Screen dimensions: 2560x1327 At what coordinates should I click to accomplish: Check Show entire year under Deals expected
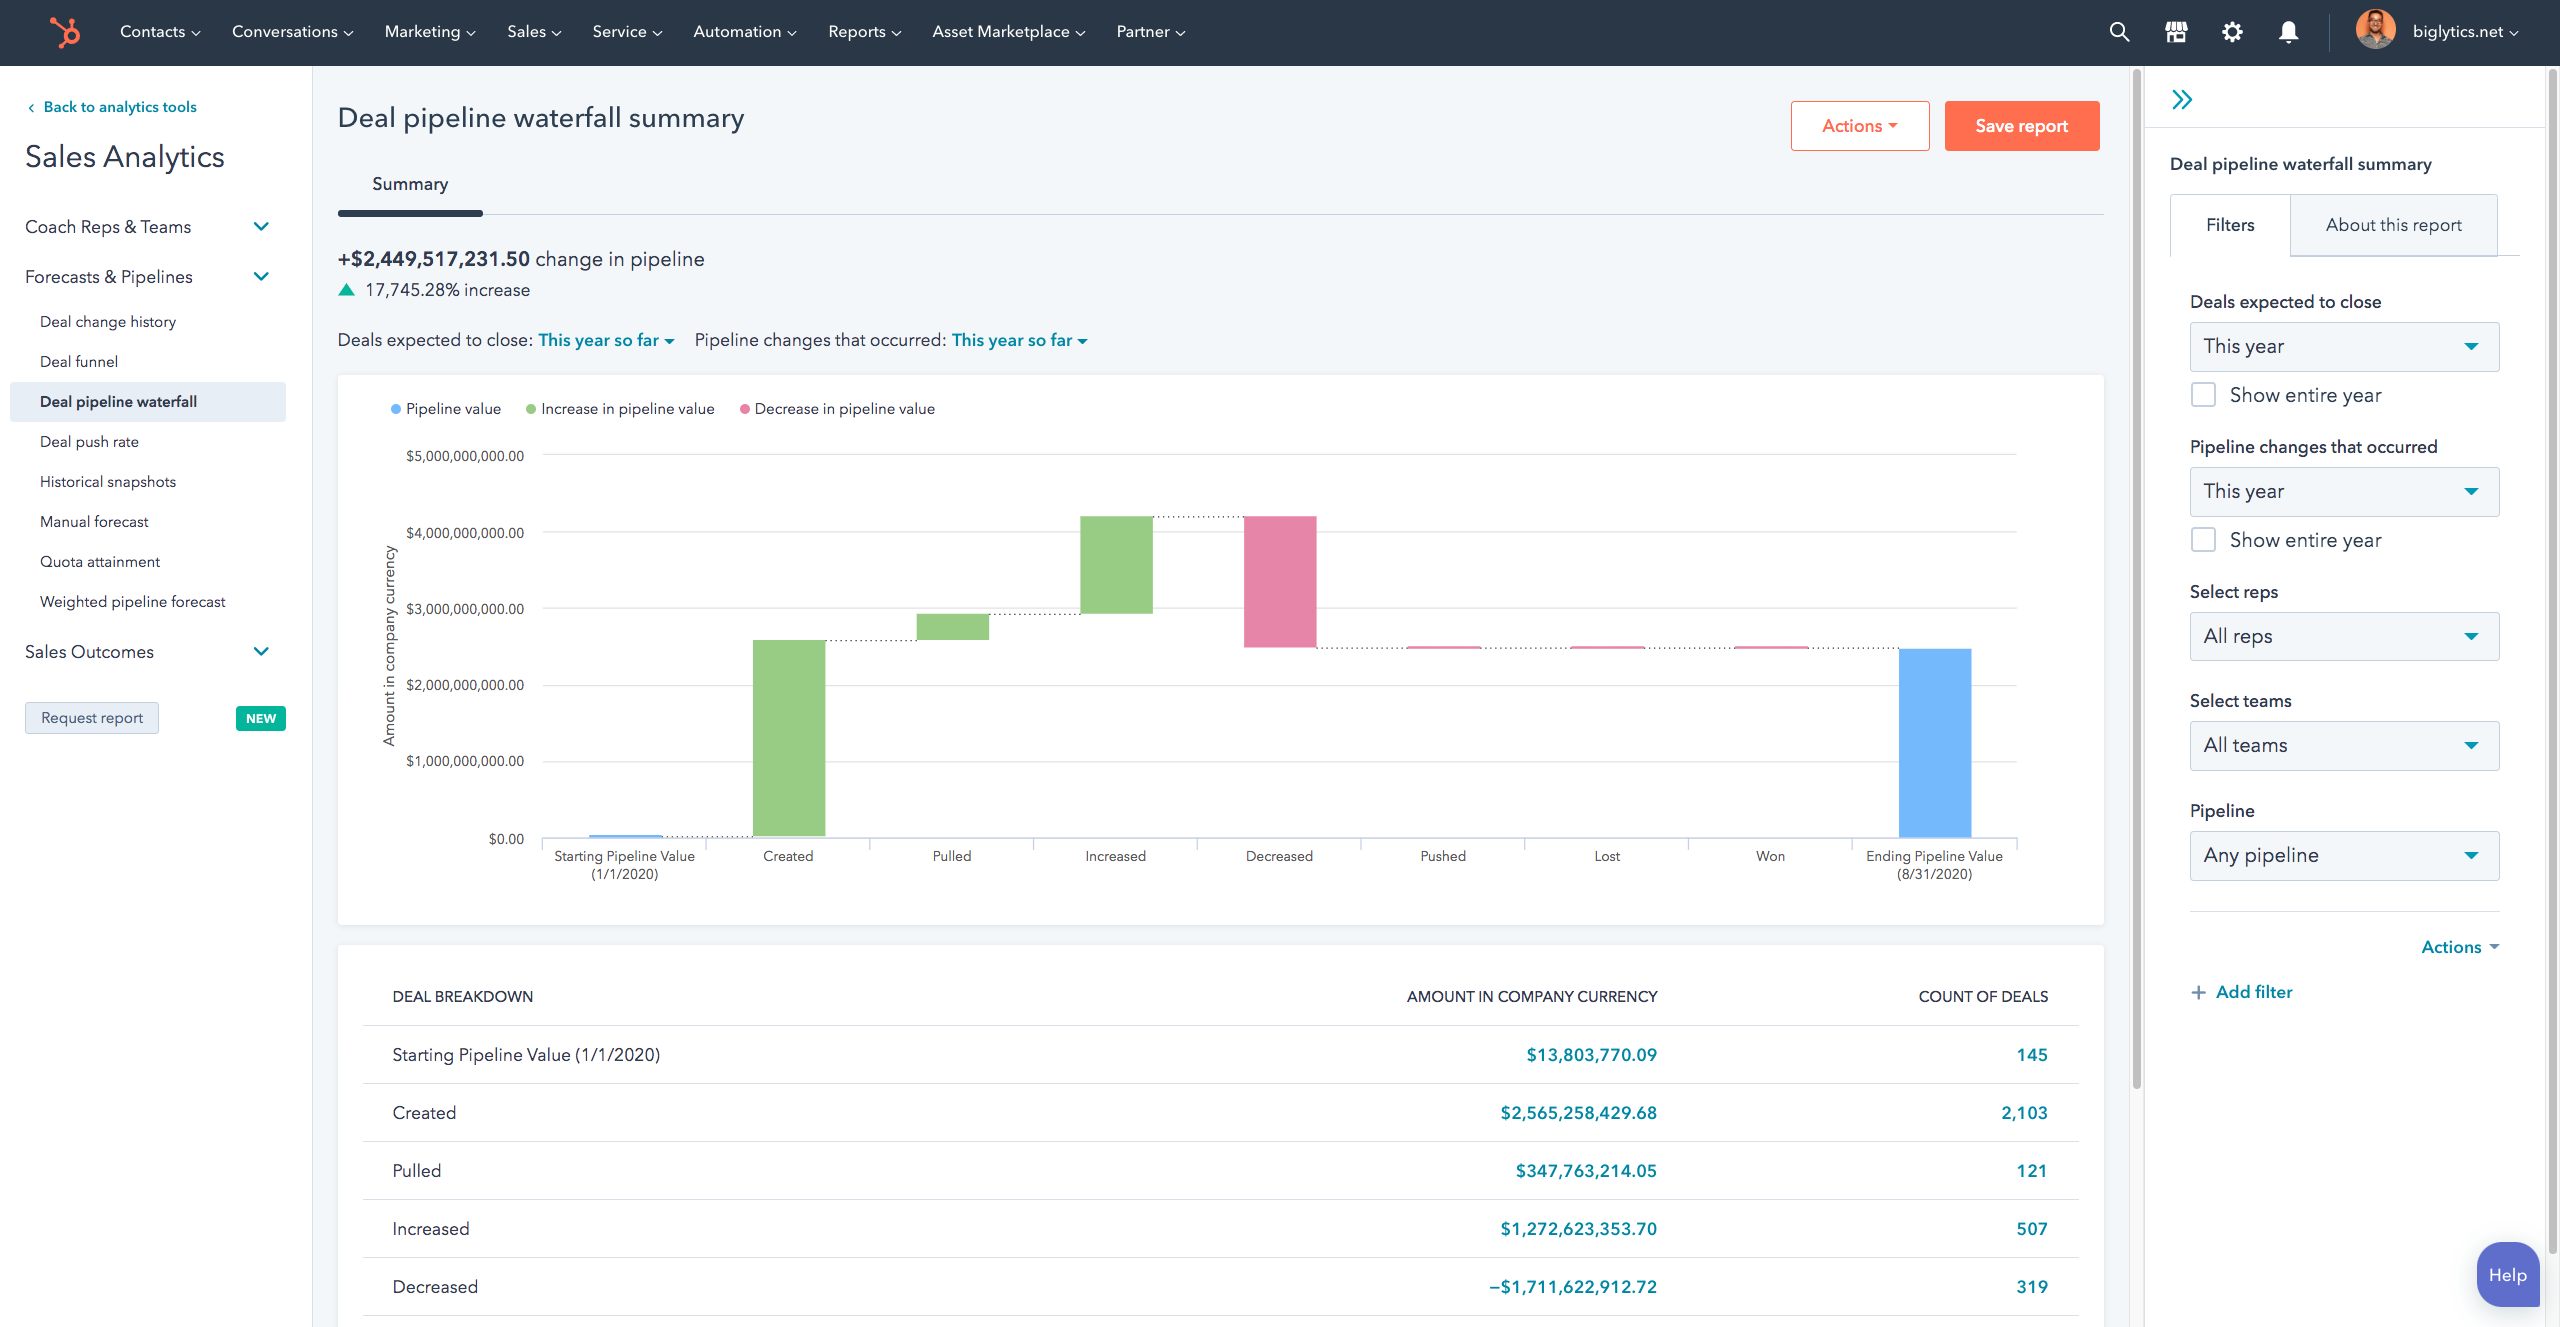click(2203, 395)
